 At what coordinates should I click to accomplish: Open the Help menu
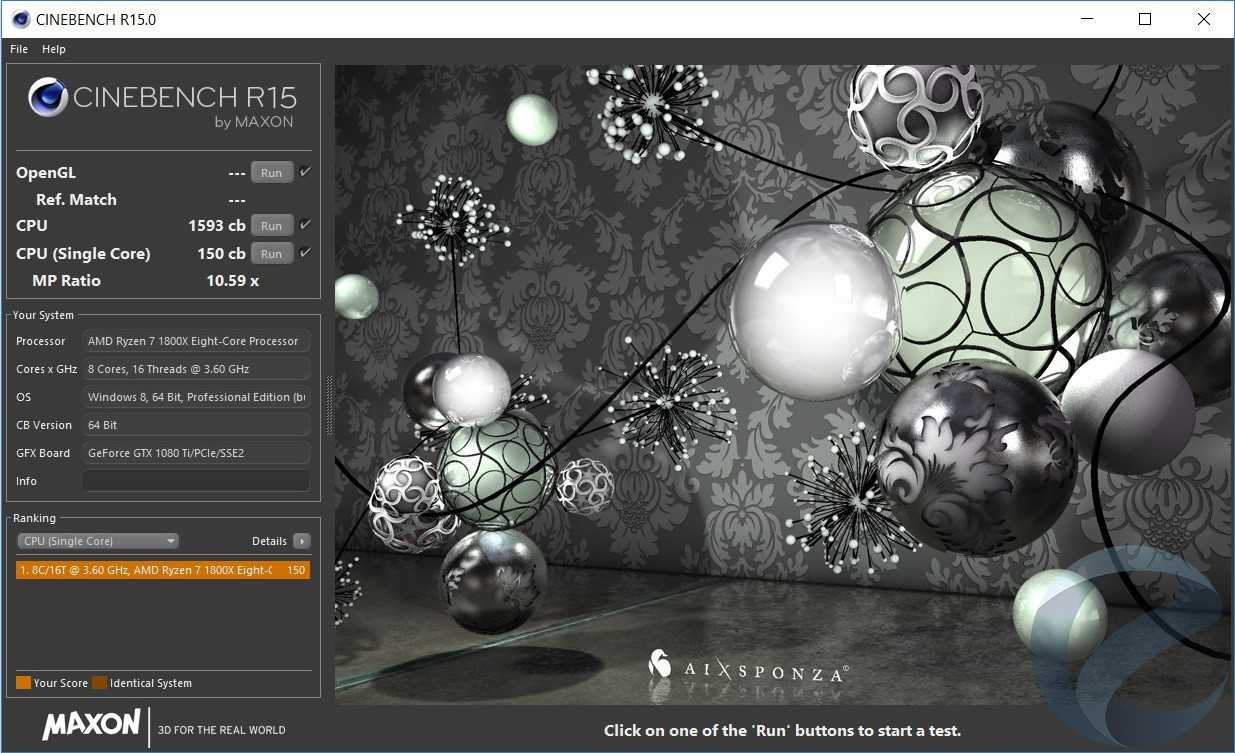coord(54,49)
